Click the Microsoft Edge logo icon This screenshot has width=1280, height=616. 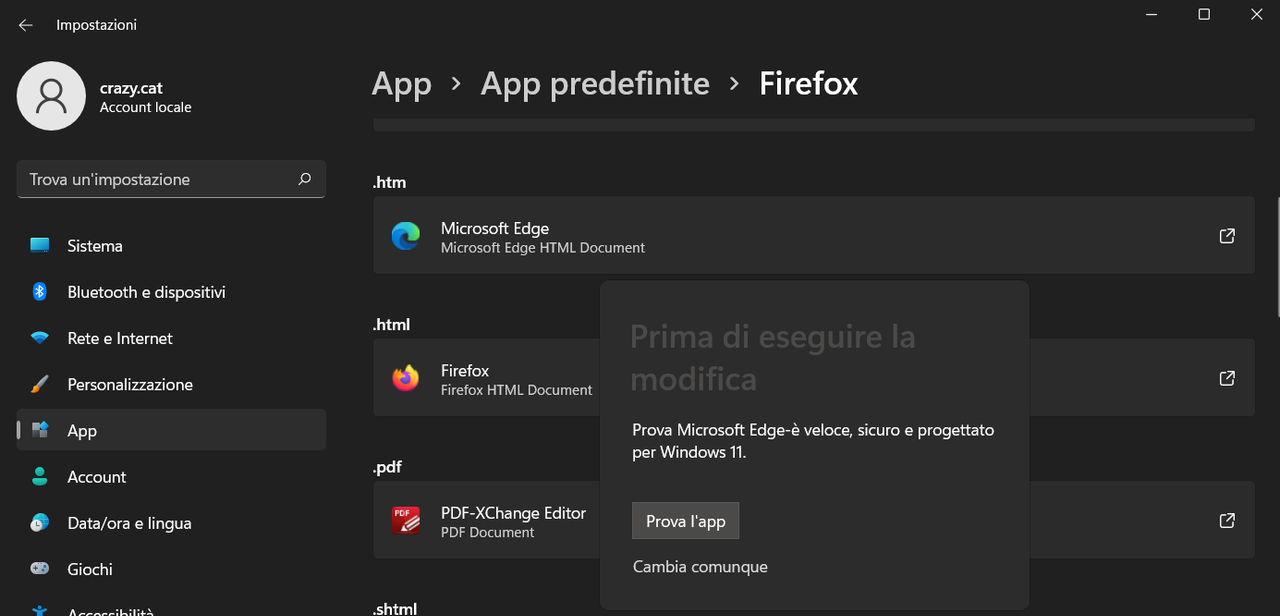[x=406, y=236]
